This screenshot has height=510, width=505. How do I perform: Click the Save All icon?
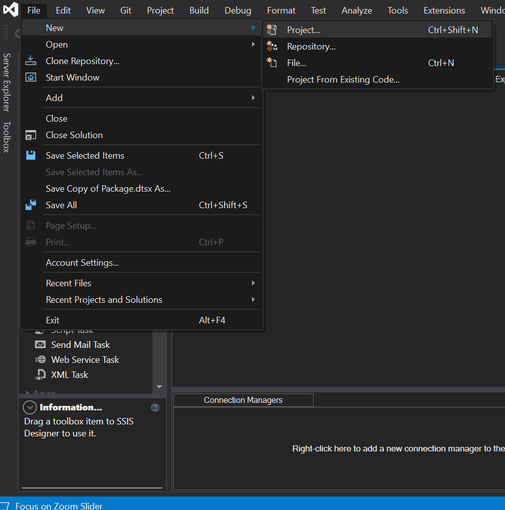[31, 205]
